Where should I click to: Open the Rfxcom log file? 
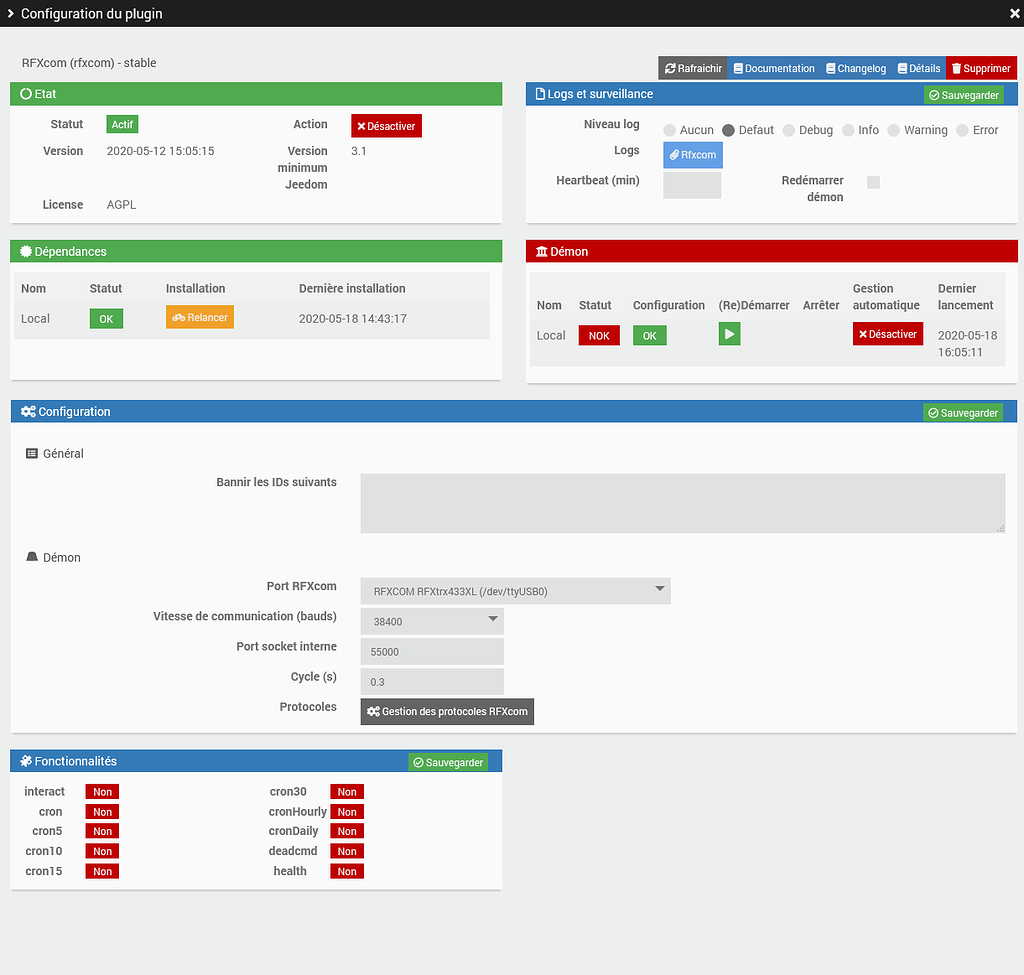(692, 155)
